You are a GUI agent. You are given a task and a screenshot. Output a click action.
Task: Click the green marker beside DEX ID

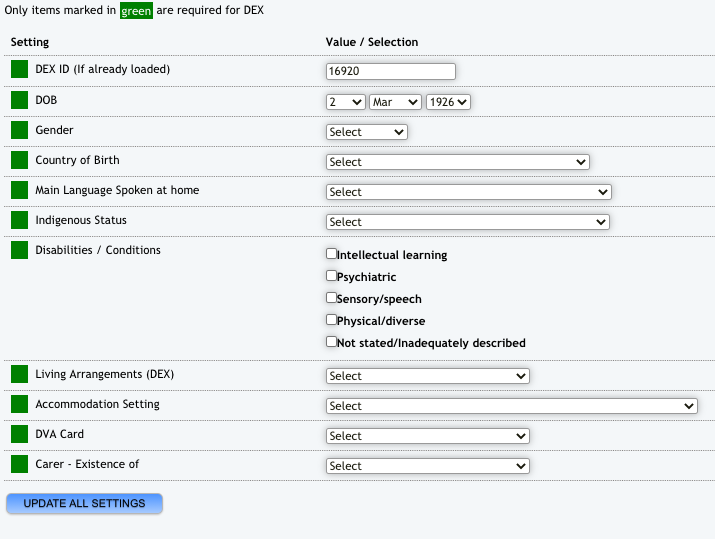pos(19,70)
